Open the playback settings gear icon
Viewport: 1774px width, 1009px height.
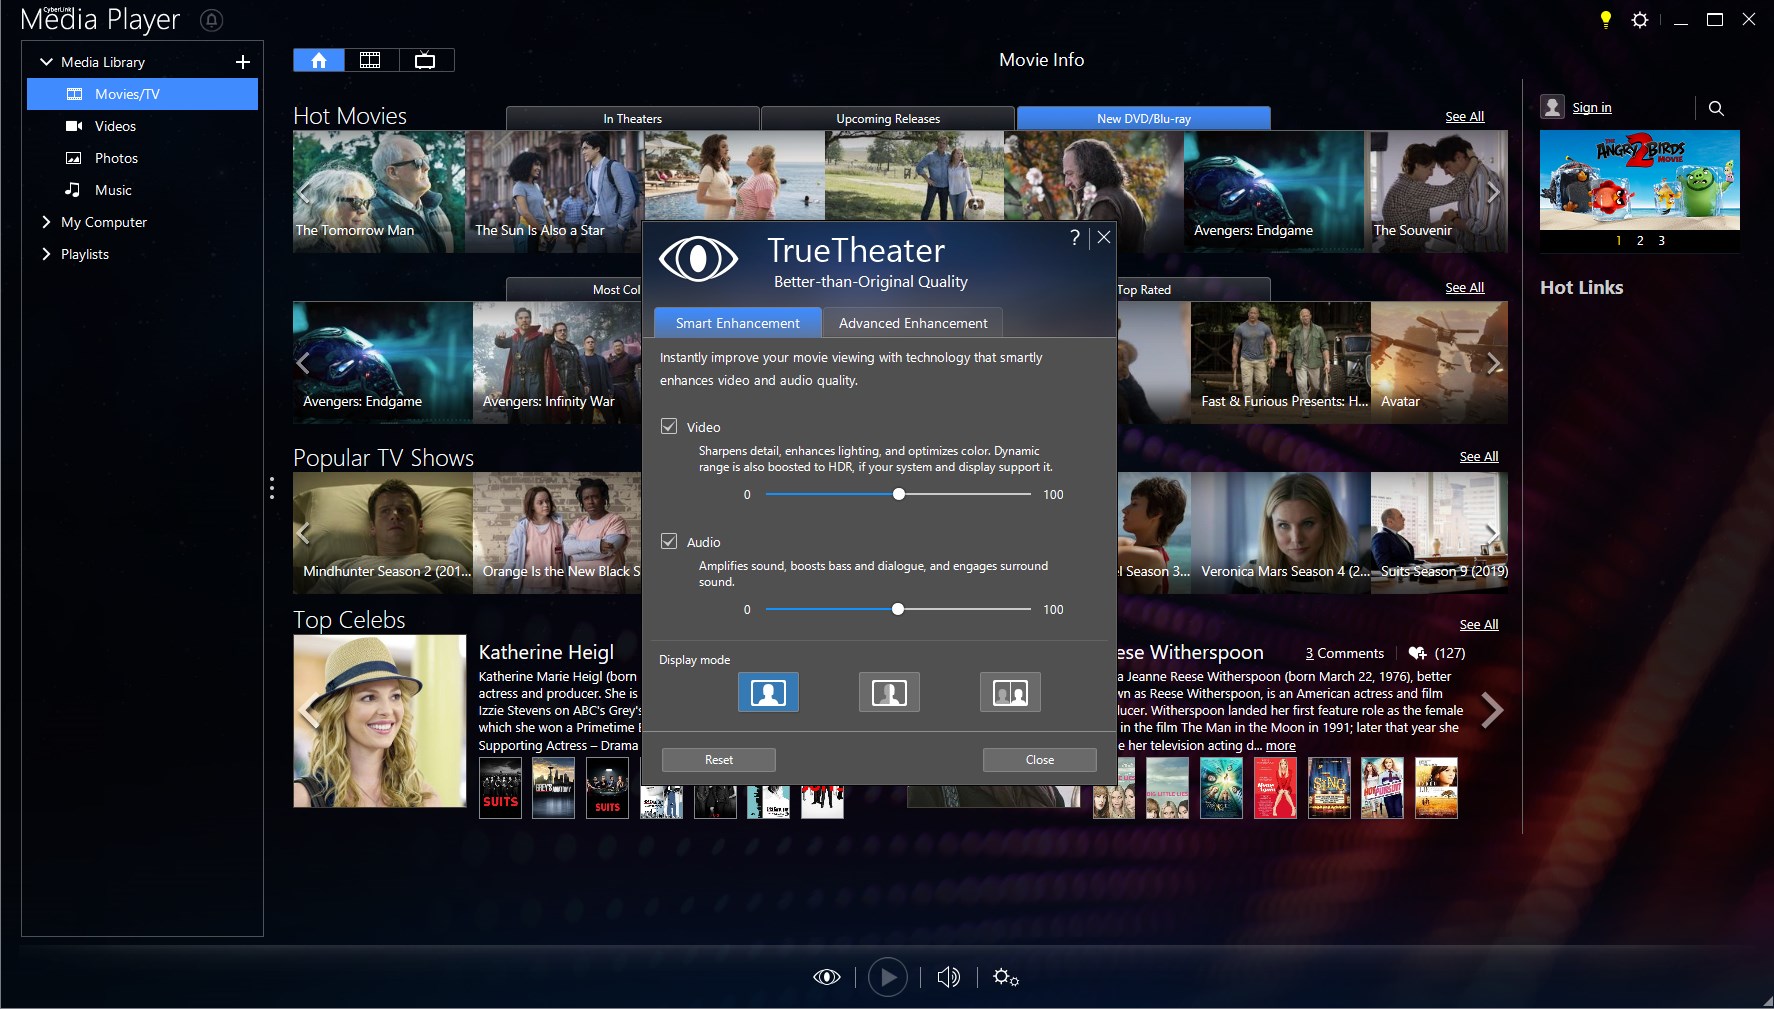pyautogui.click(x=1006, y=977)
